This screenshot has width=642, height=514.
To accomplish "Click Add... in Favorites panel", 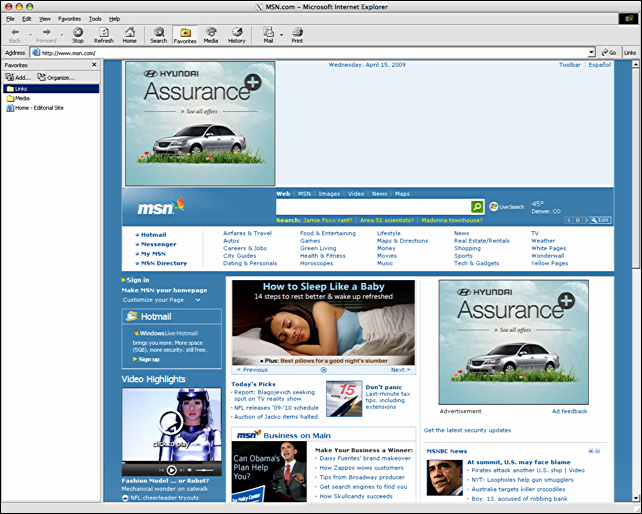I will point(18,77).
